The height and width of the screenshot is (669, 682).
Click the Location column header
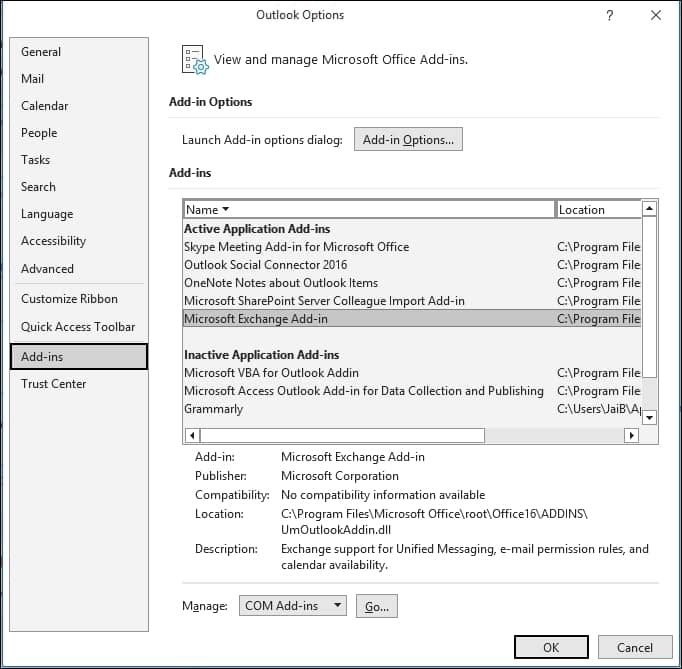598,210
